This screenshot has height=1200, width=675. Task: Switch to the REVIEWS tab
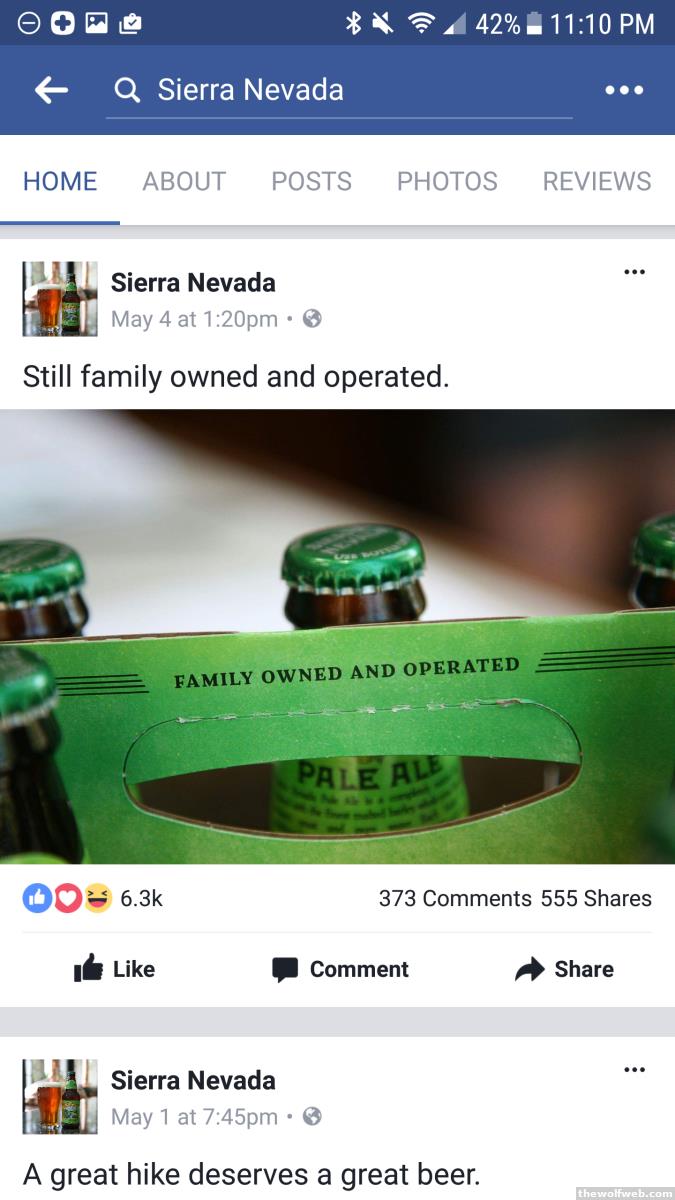(597, 181)
